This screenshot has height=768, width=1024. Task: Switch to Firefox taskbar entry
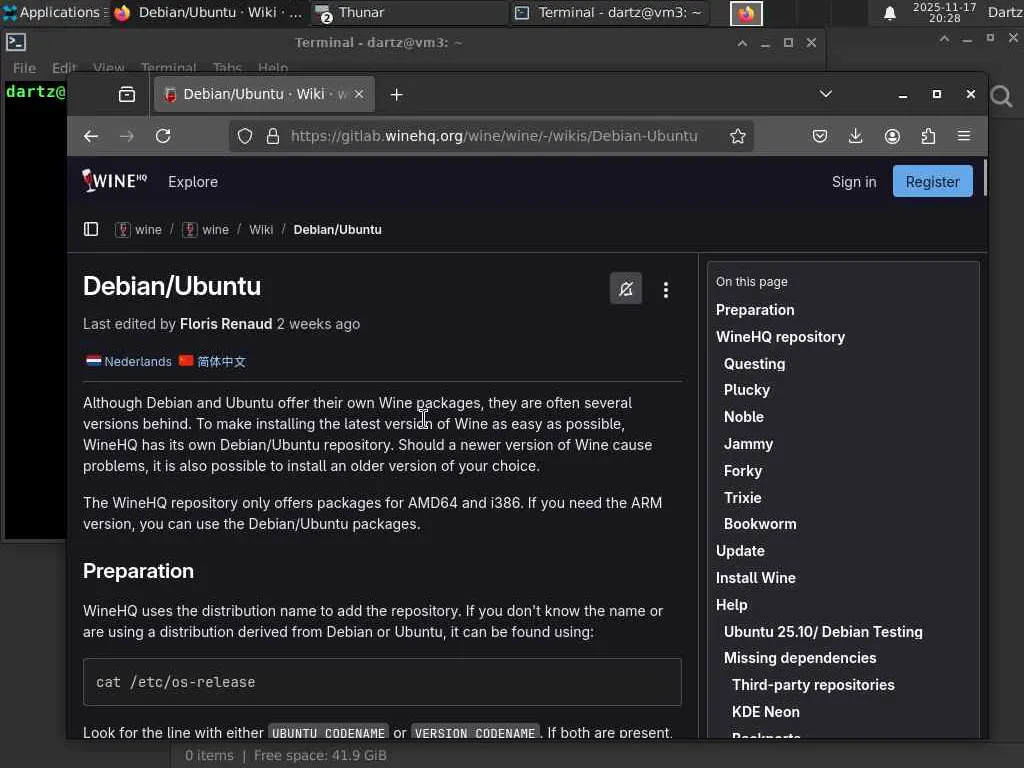[x=208, y=12]
